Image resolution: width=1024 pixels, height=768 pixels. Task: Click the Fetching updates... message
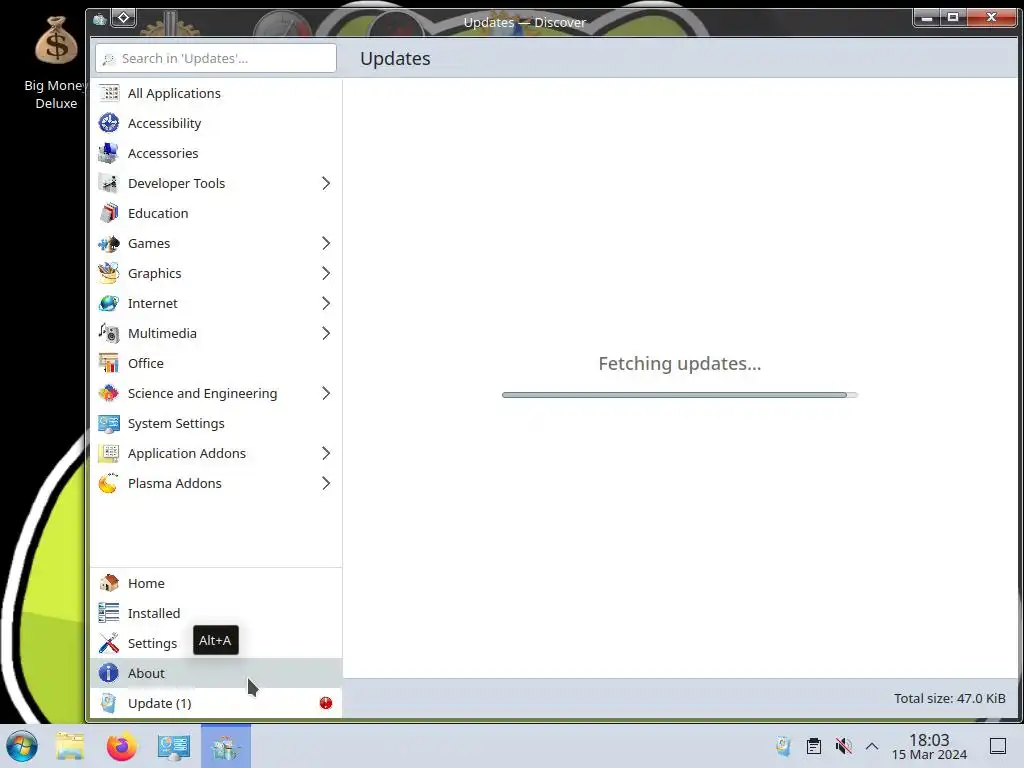click(x=680, y=364)
